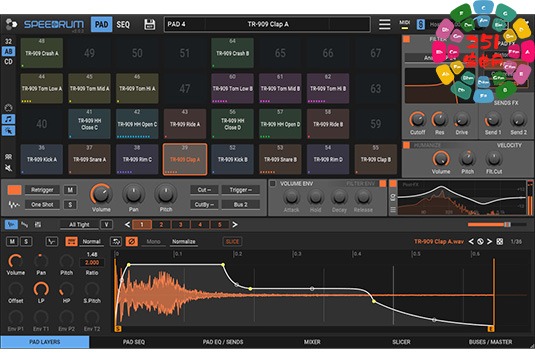The width and height of the screenshot is (535, 363).
Task: Load next sample with right arrow
Action: [490, 242]
